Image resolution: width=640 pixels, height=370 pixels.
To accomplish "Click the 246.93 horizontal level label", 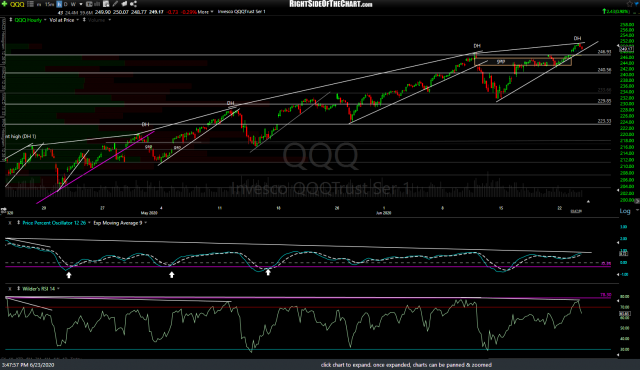I will 604,52.
